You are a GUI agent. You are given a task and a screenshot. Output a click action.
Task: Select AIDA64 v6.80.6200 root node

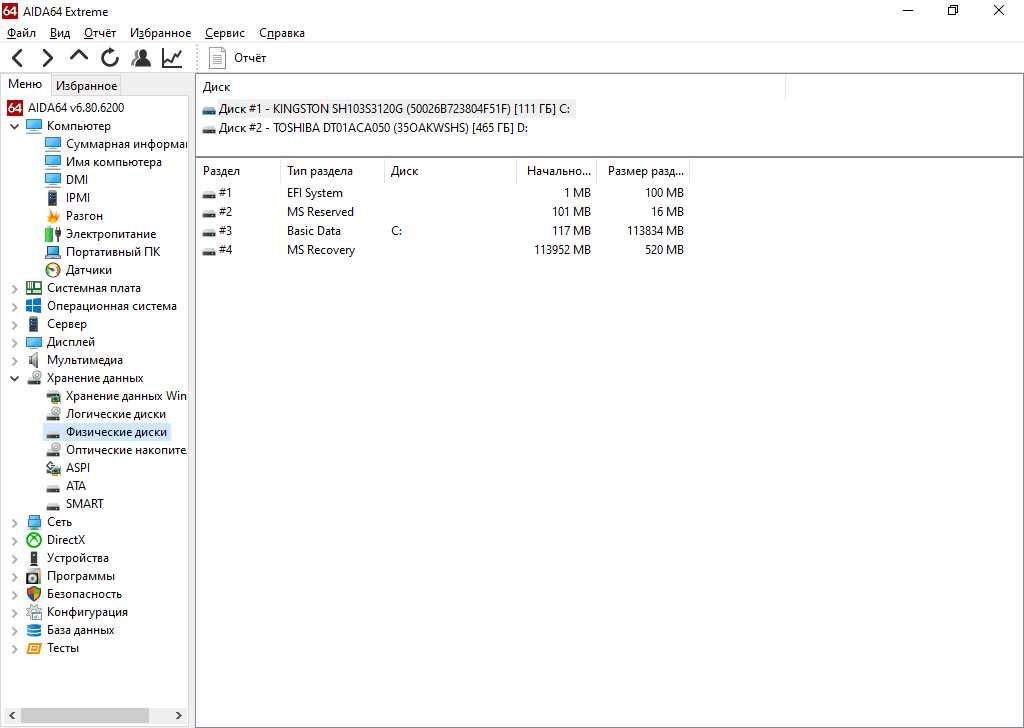[65, 108]
